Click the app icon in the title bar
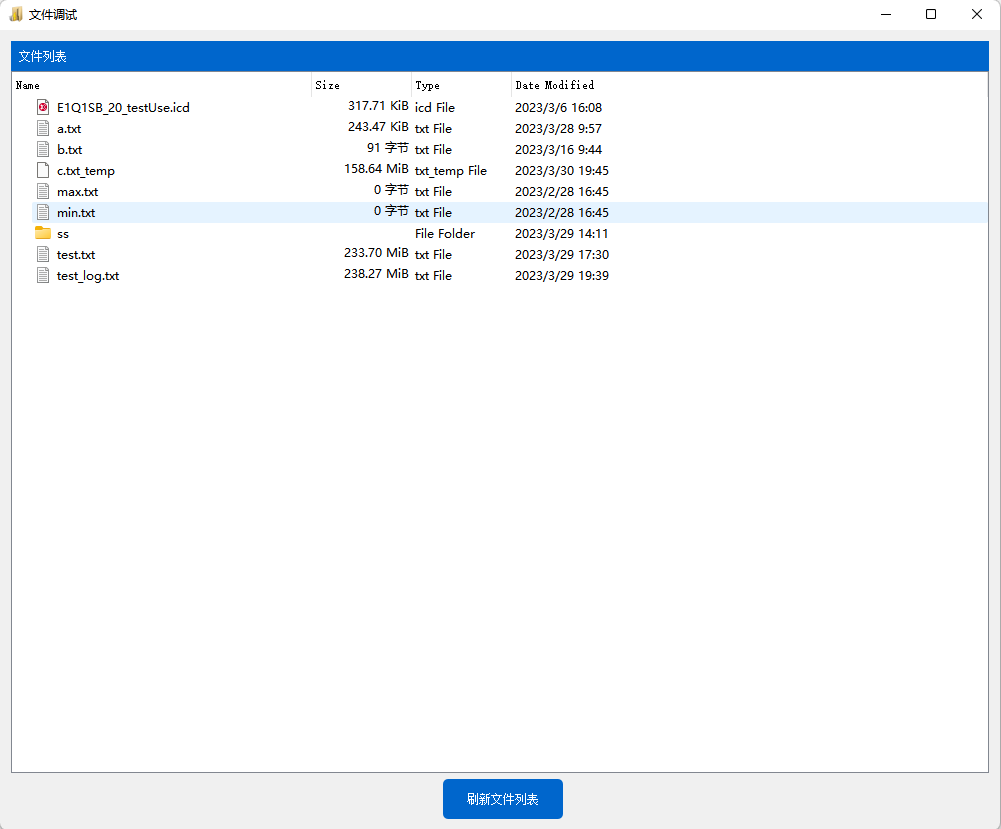The height and width of the screenshot is (829, 1001). coord(16,14)
